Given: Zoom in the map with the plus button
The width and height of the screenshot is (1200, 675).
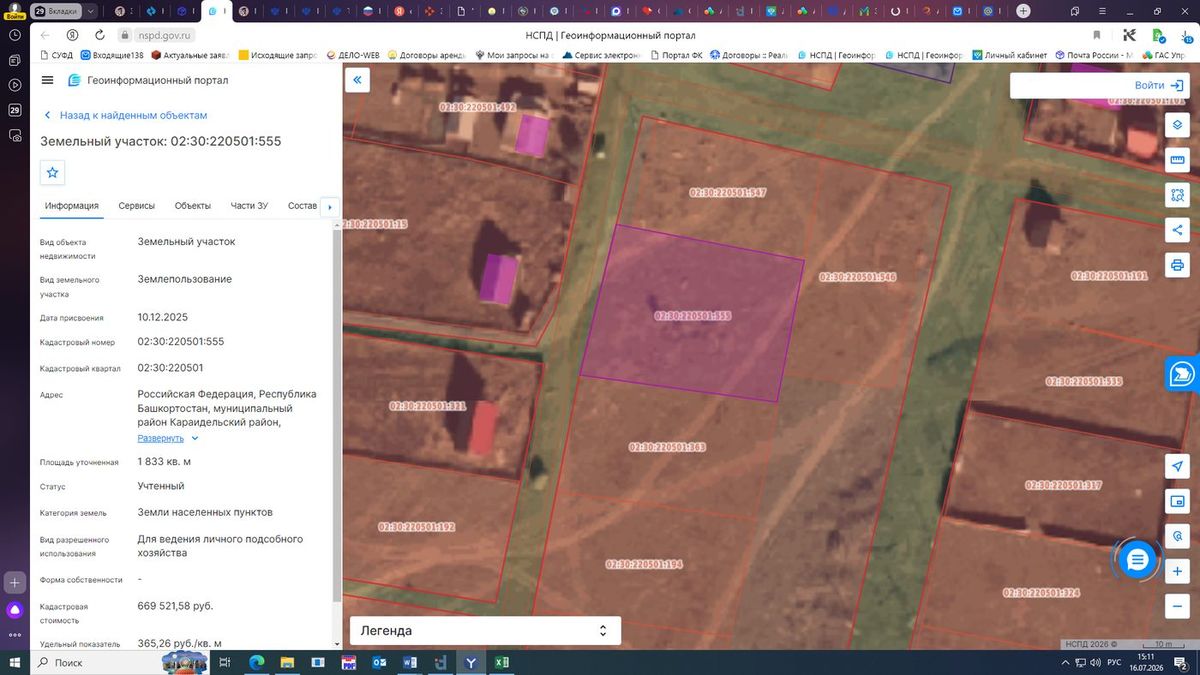Looking at the screenshot, I should [x=1177, y=571].
